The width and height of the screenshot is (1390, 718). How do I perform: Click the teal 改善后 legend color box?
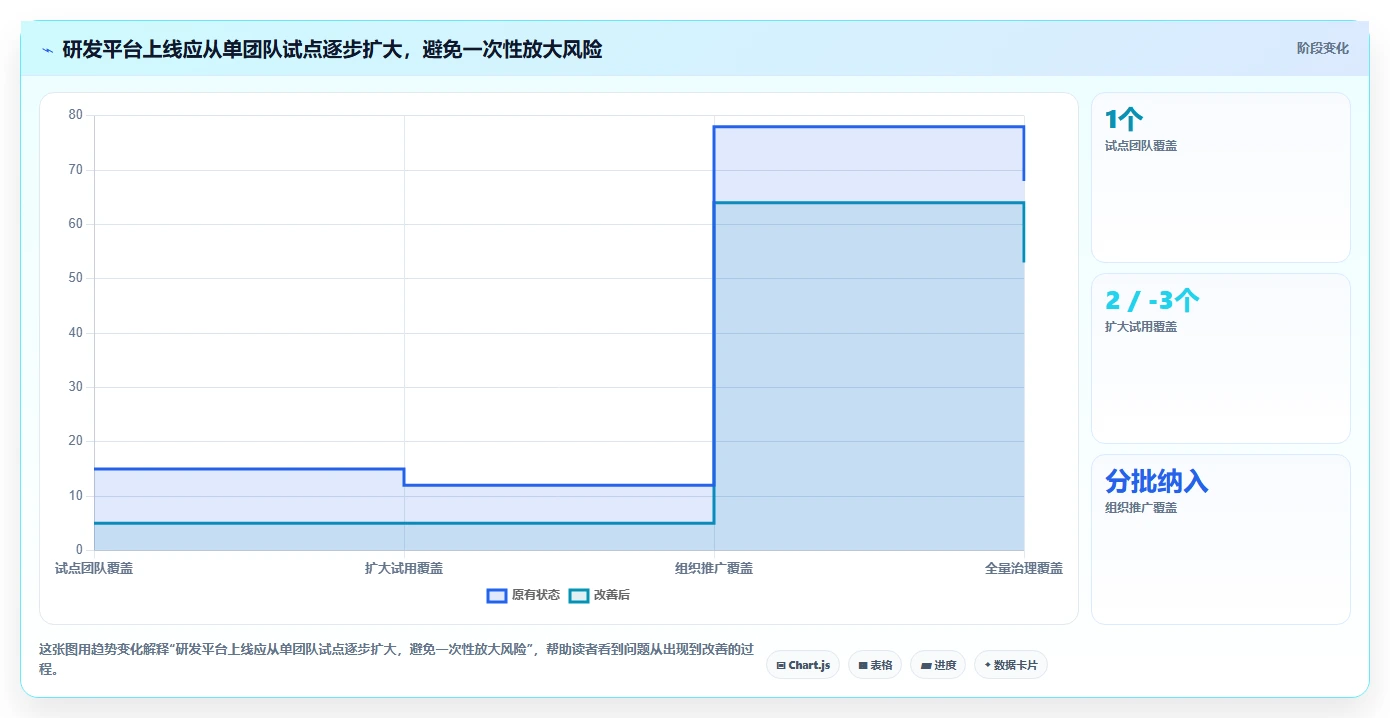578,595
